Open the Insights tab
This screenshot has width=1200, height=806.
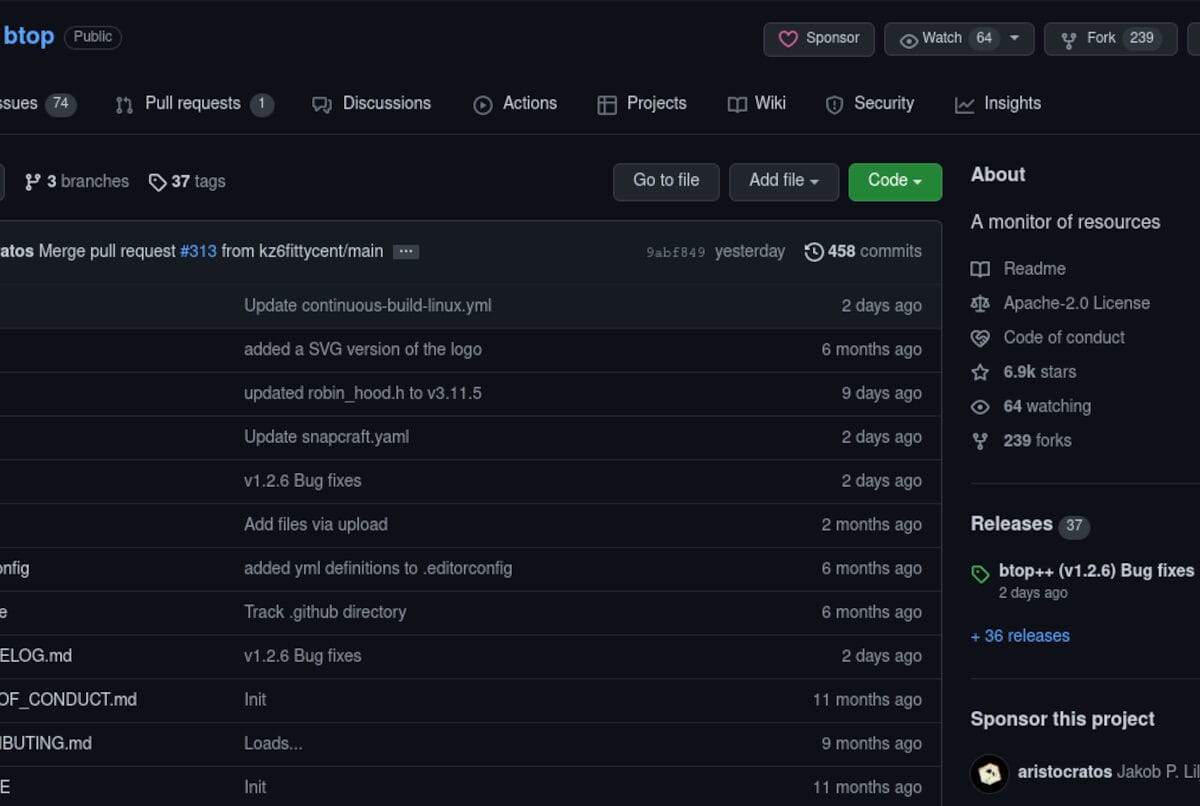(997, 104)
